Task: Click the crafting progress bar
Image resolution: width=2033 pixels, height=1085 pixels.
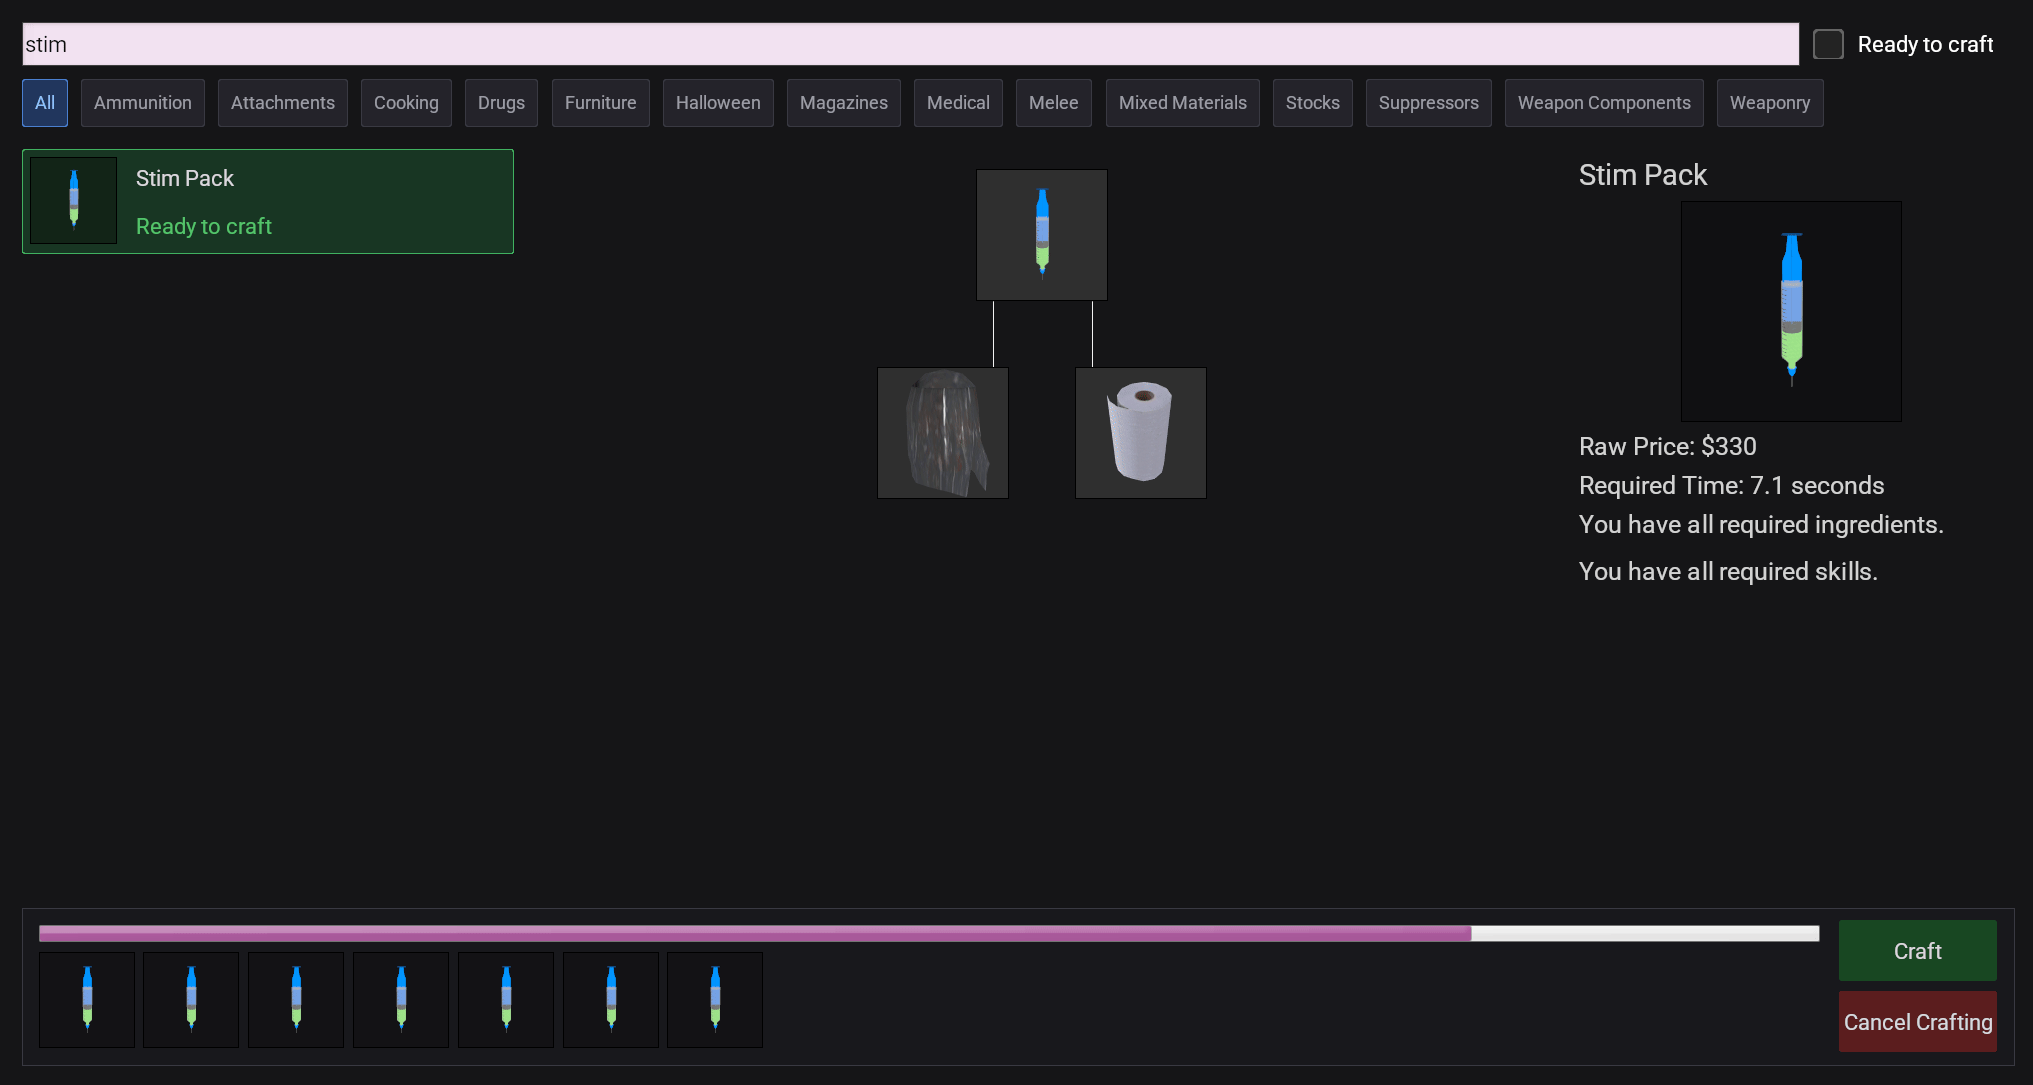Action: pyautogui.click(x=928, y=934)
